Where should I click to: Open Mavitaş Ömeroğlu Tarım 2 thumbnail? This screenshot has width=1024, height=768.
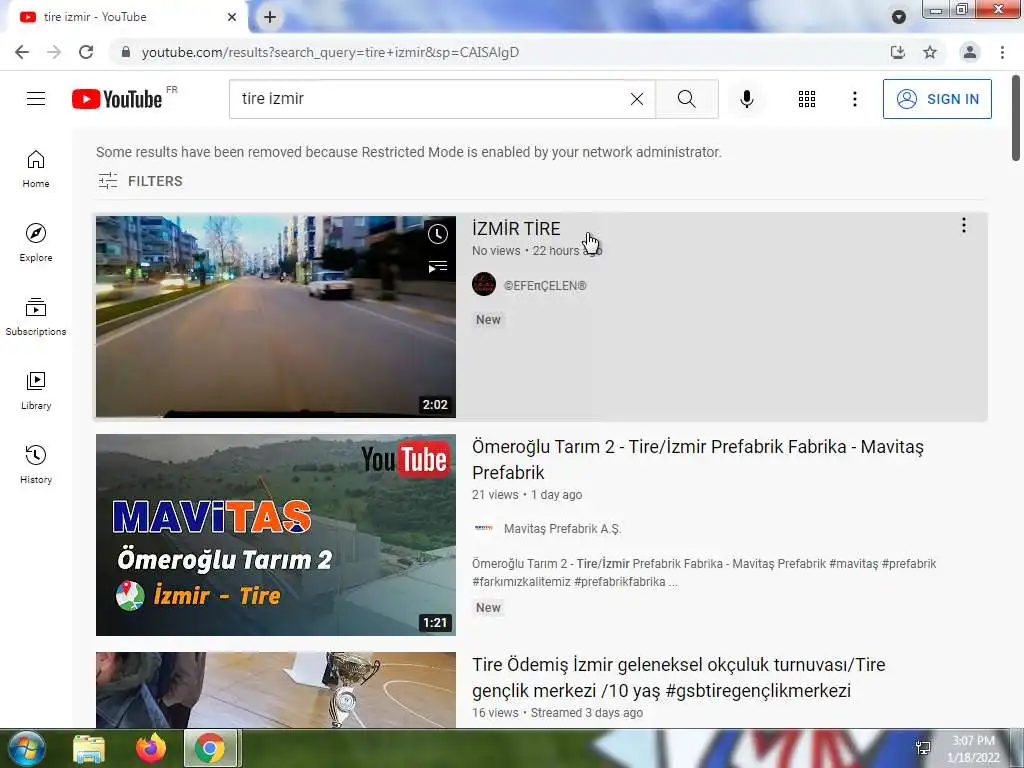click(x=276, y=535)
